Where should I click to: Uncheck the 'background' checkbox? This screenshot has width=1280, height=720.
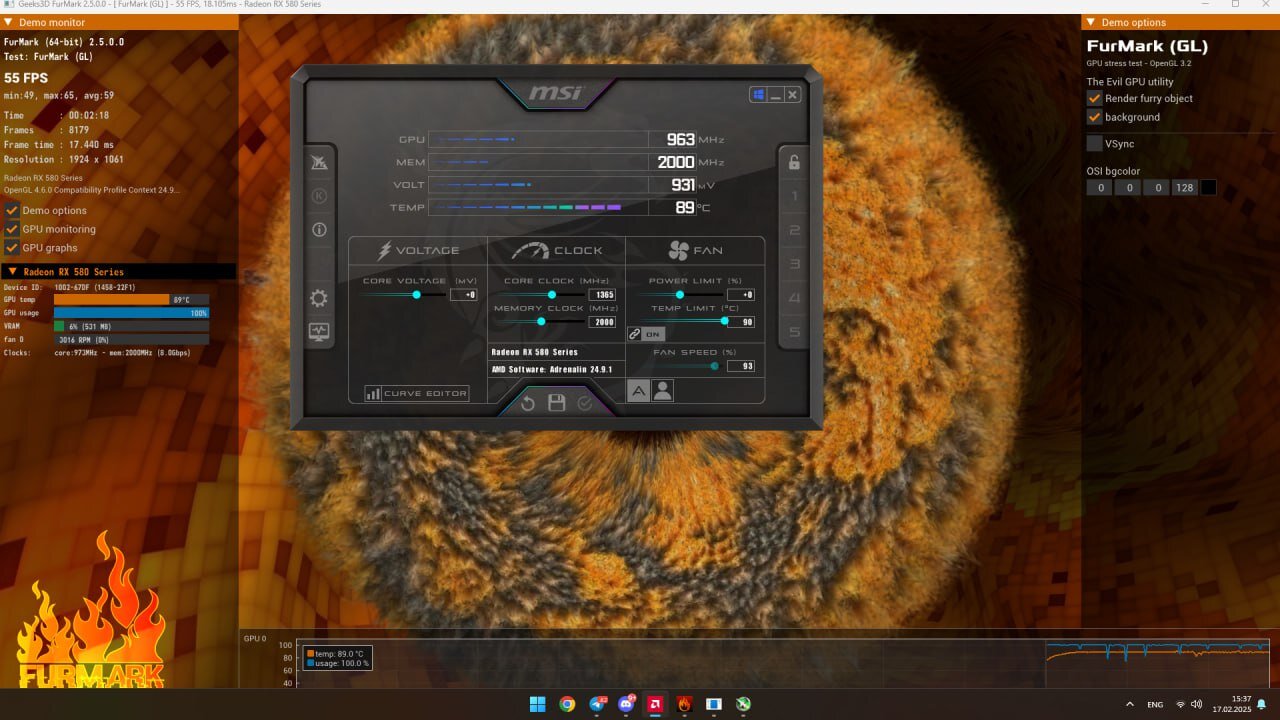click(1095, 117)
